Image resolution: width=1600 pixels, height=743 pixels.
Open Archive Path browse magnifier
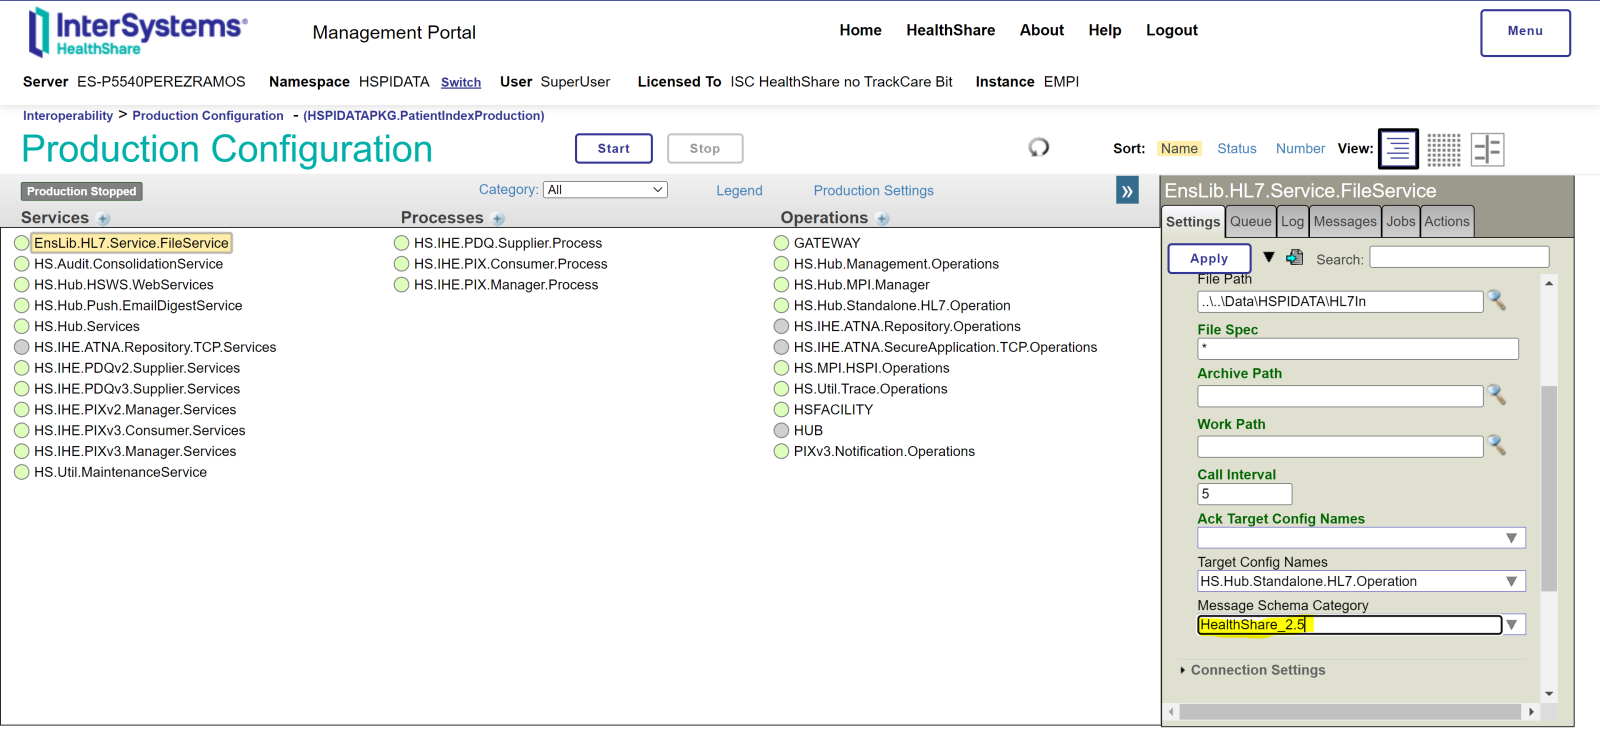[x=1496, y=395]
